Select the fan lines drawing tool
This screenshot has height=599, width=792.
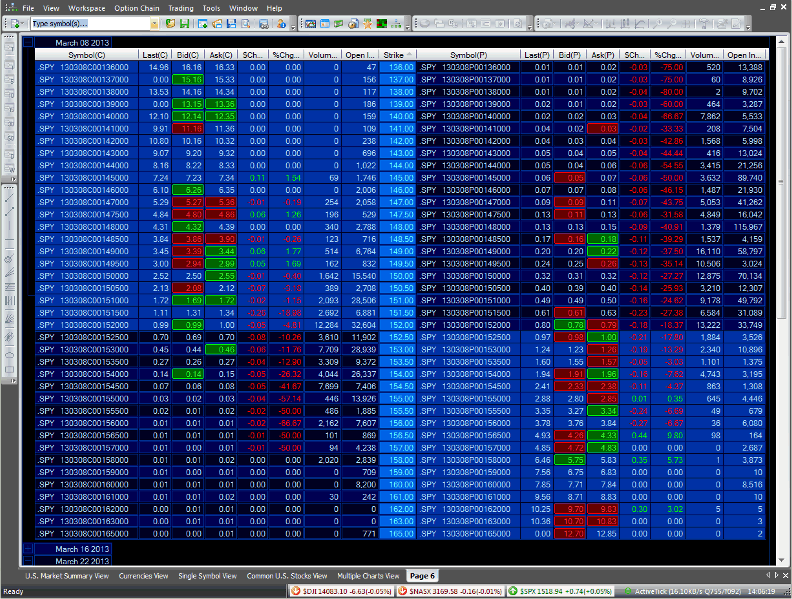tap(9, 320)
